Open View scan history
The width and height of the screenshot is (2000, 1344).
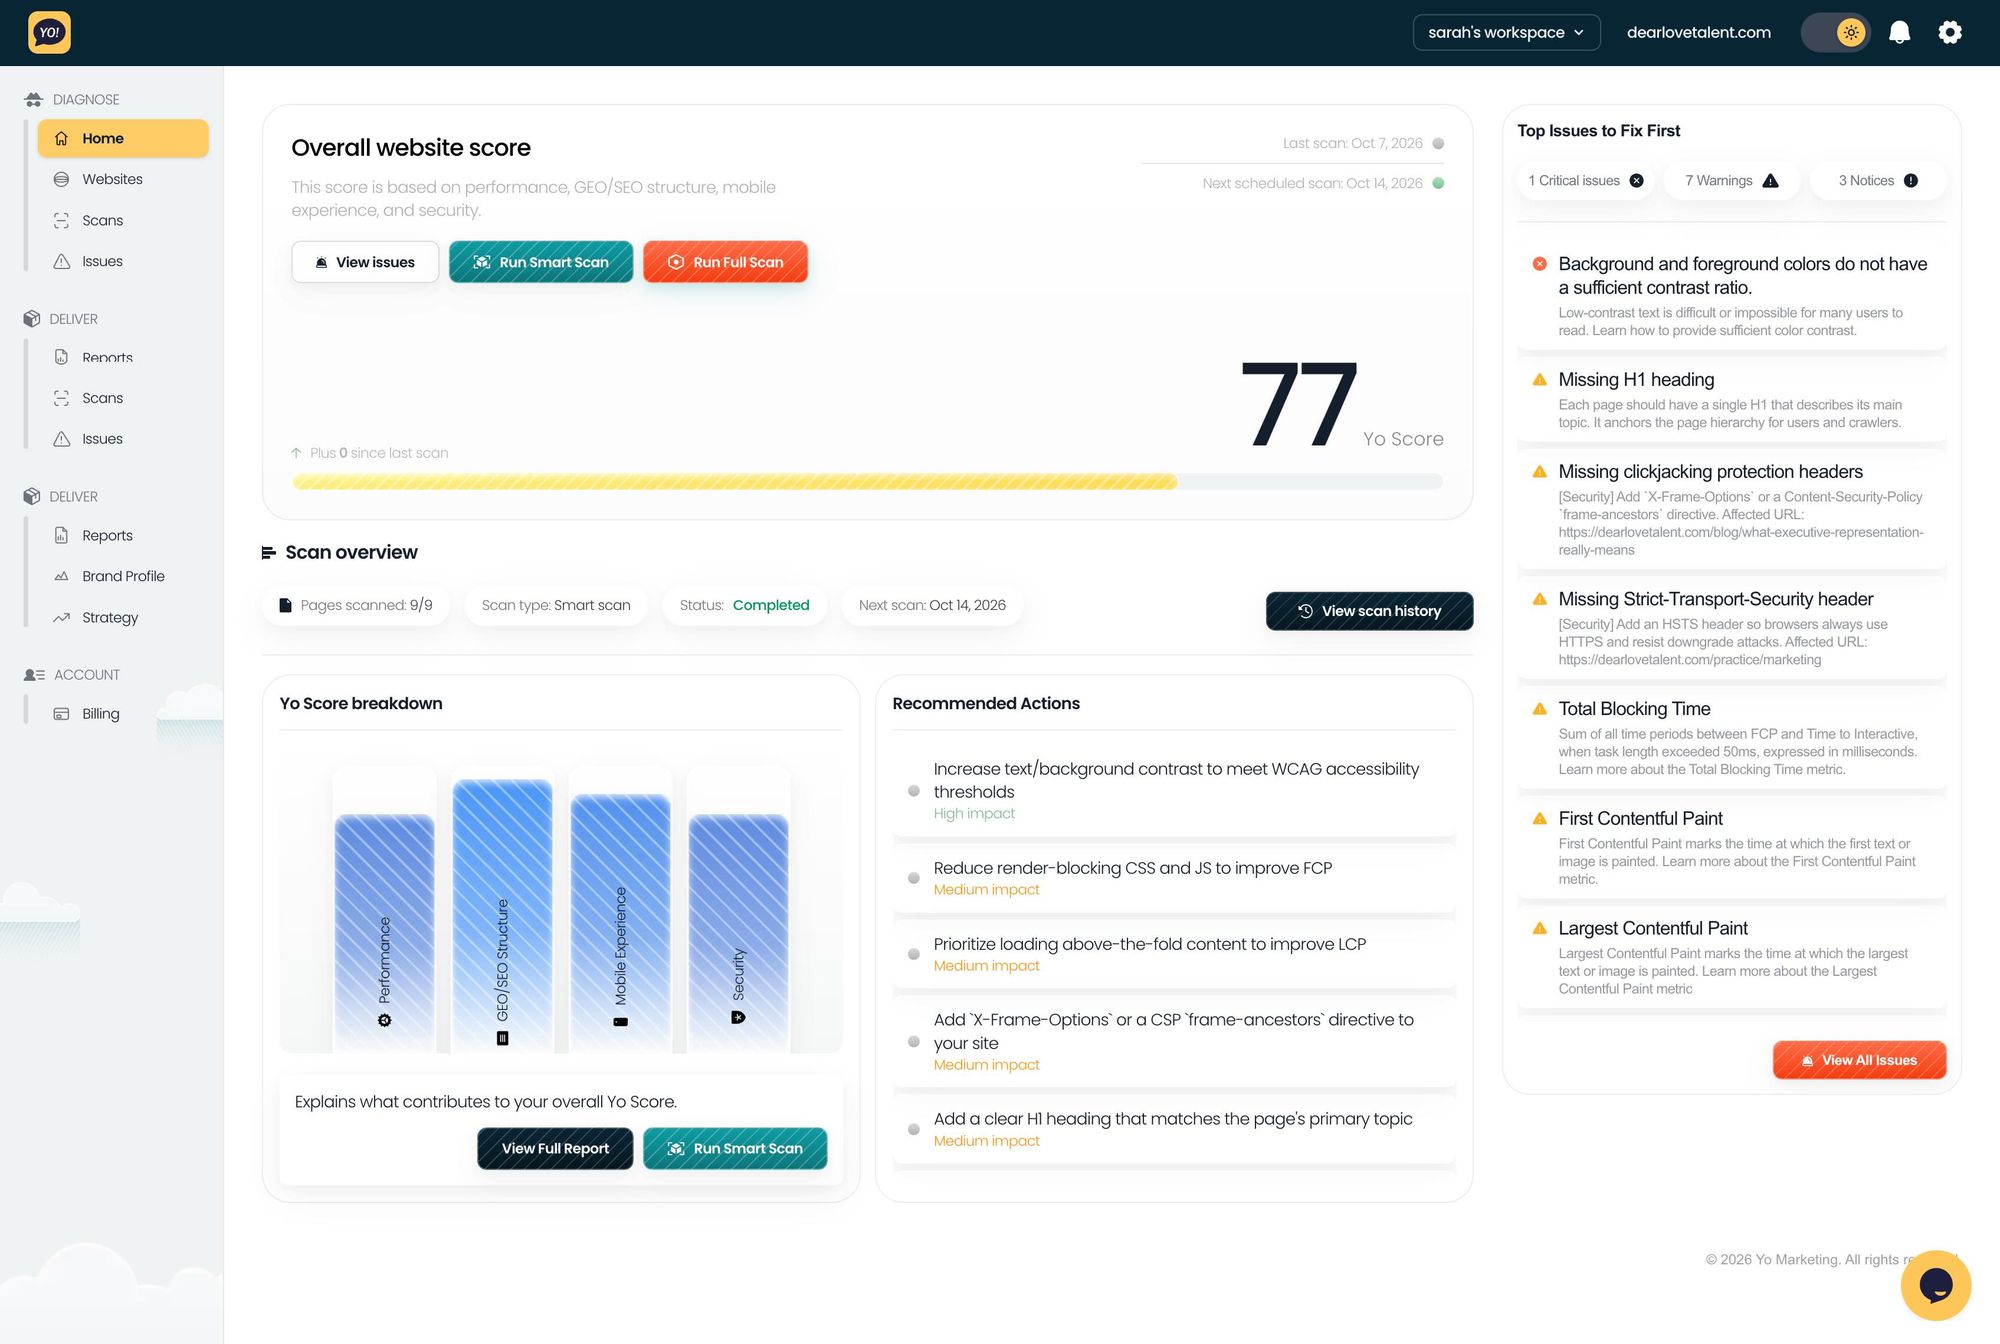point(1369,611)
